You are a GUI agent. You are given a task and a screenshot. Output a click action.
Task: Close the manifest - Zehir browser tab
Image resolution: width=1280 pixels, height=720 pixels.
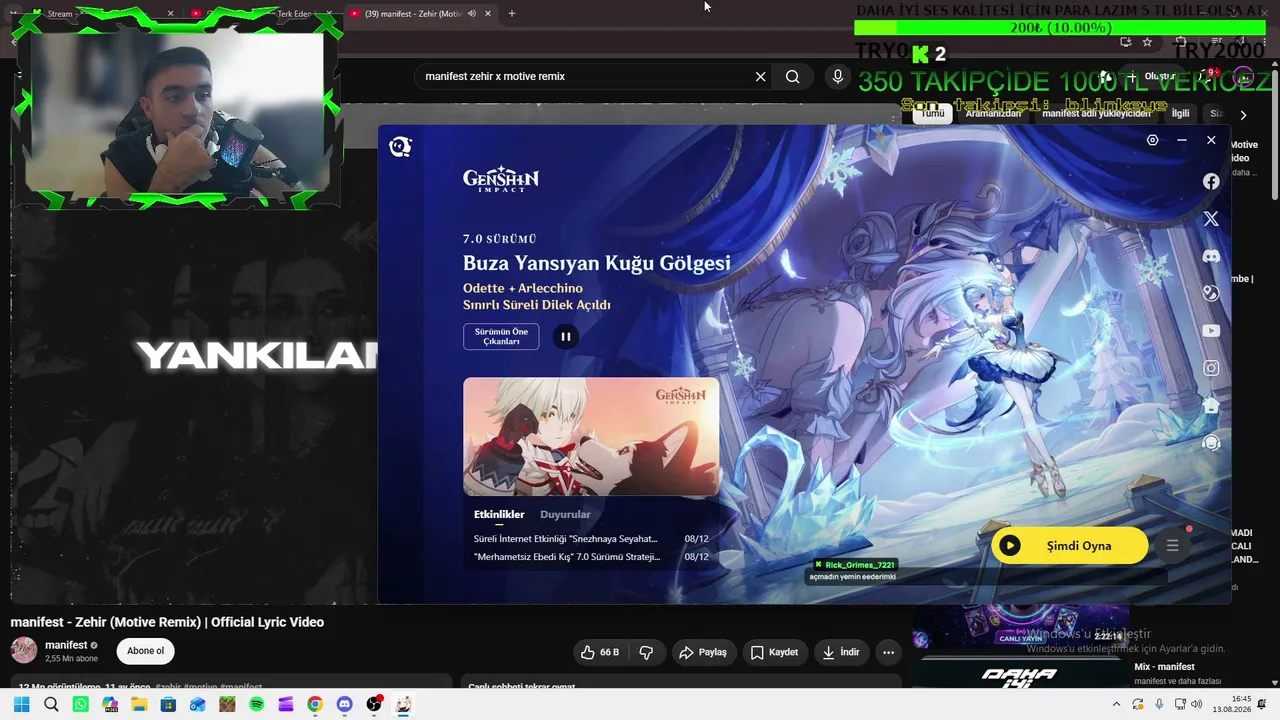(x=488, y=13)
